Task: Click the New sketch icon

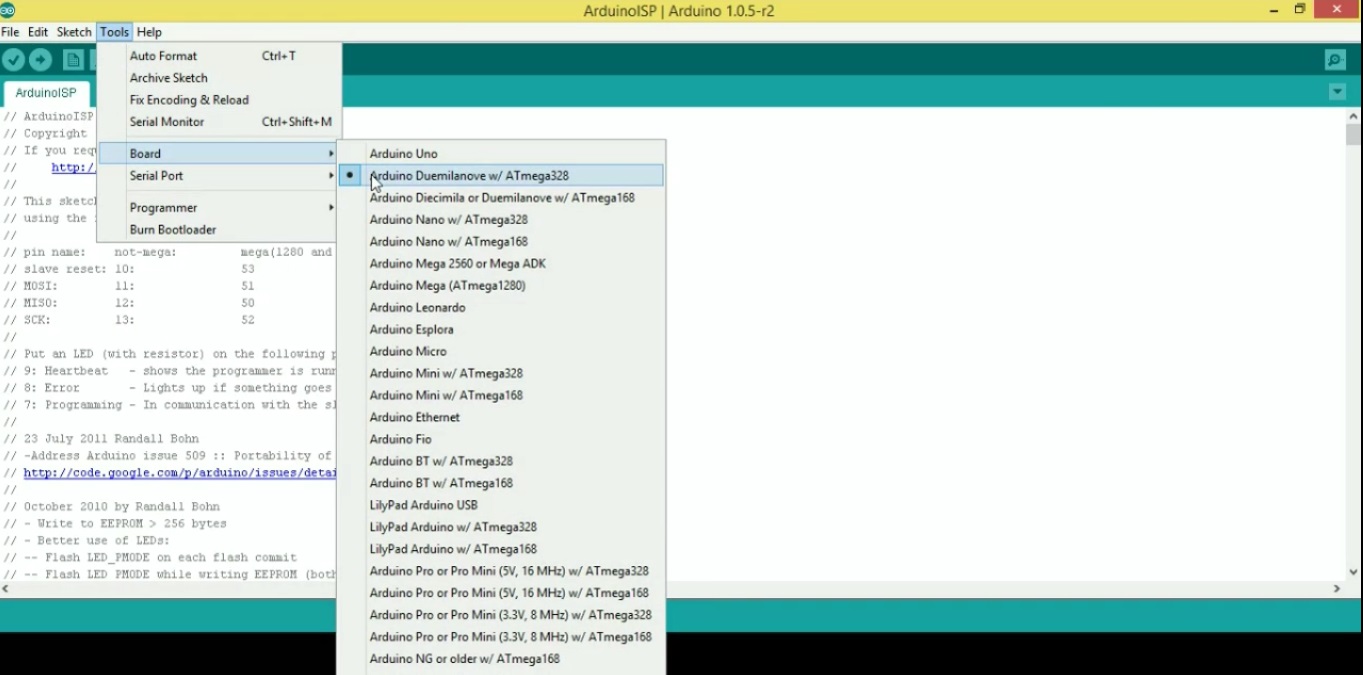Action: coord(73,60)
